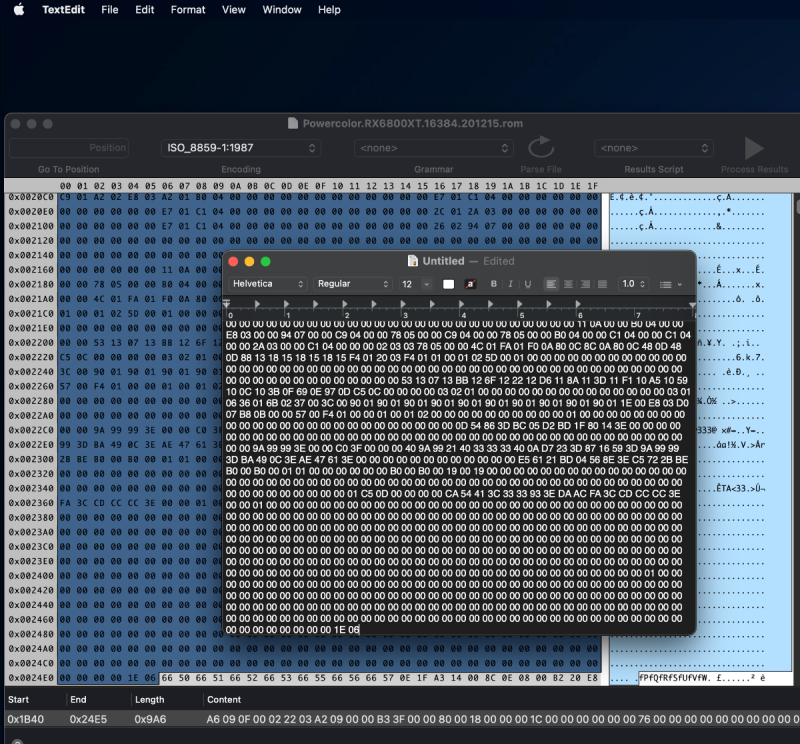The image size is (800, 744).
Task: Toggle underline formatting
Action: [x=528, y=284]
